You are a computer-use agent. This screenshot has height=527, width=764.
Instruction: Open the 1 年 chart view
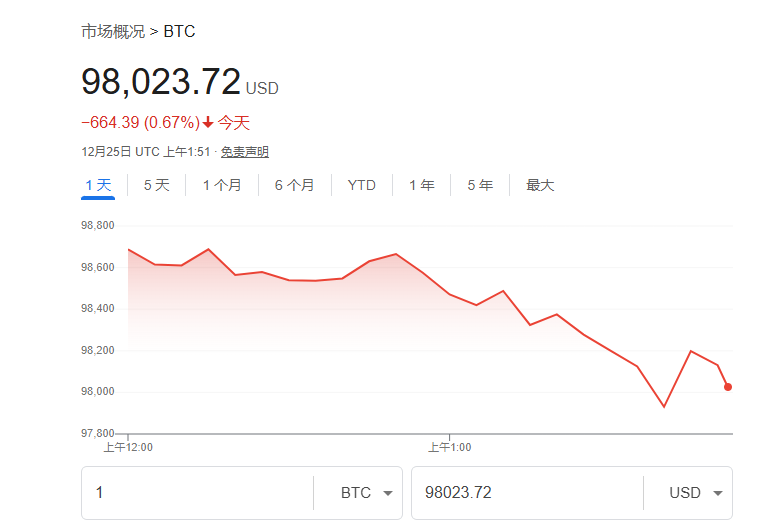tap(421, 185)
